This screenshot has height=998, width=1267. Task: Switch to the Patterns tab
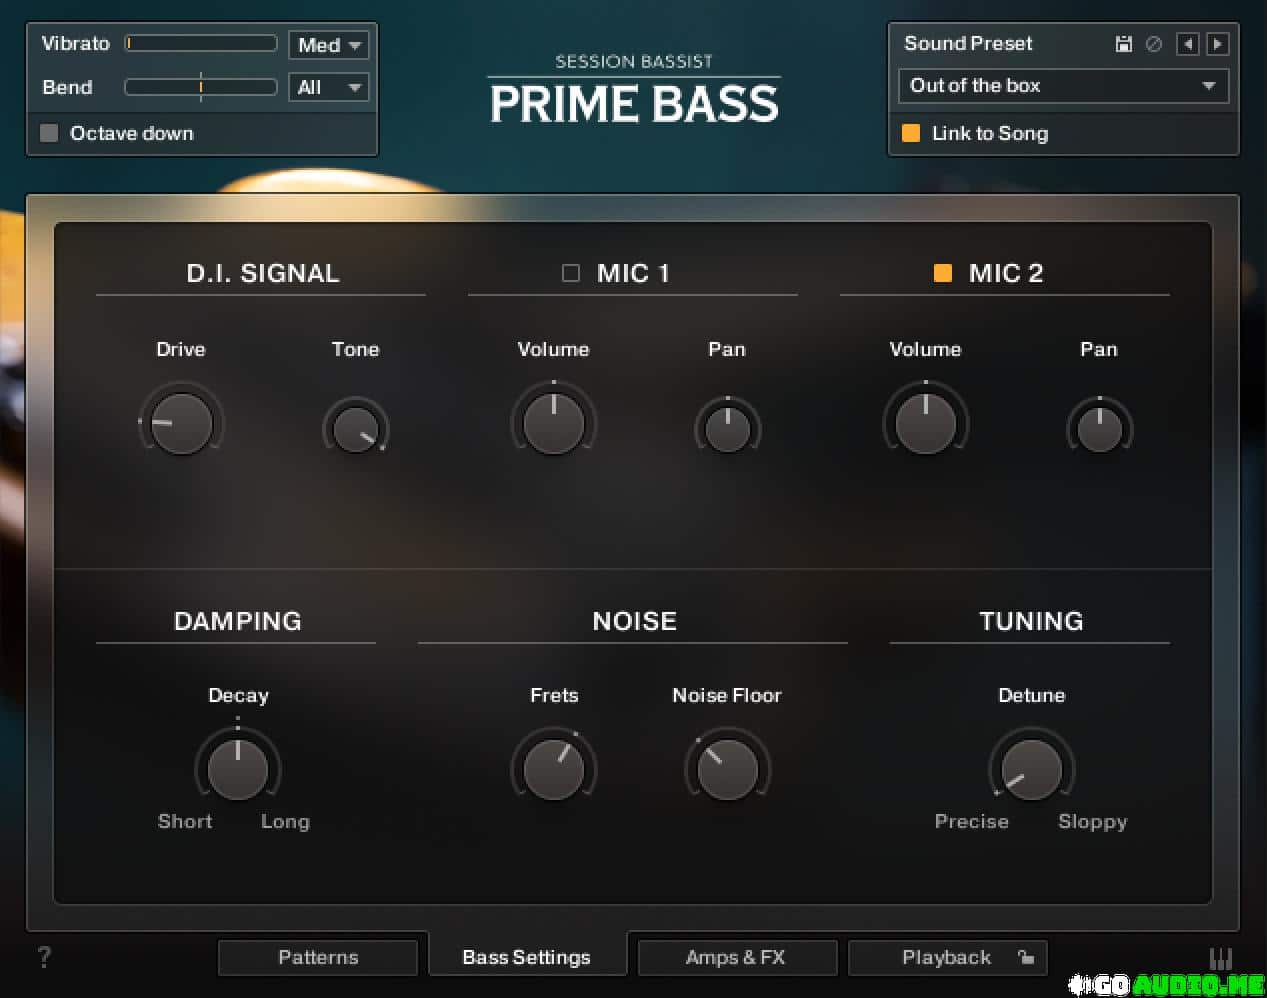318,957
